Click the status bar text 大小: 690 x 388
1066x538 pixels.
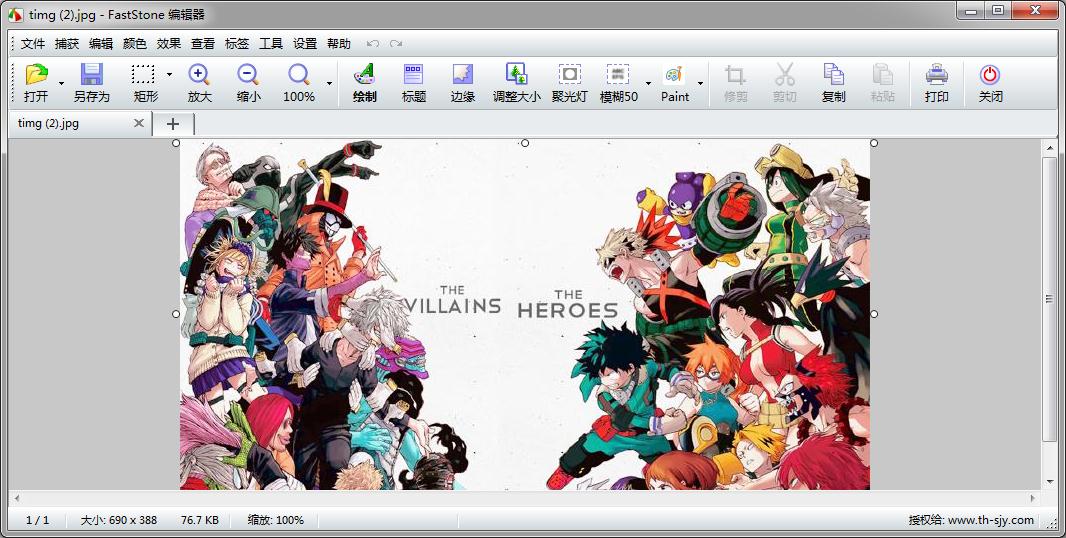point(119,520)
